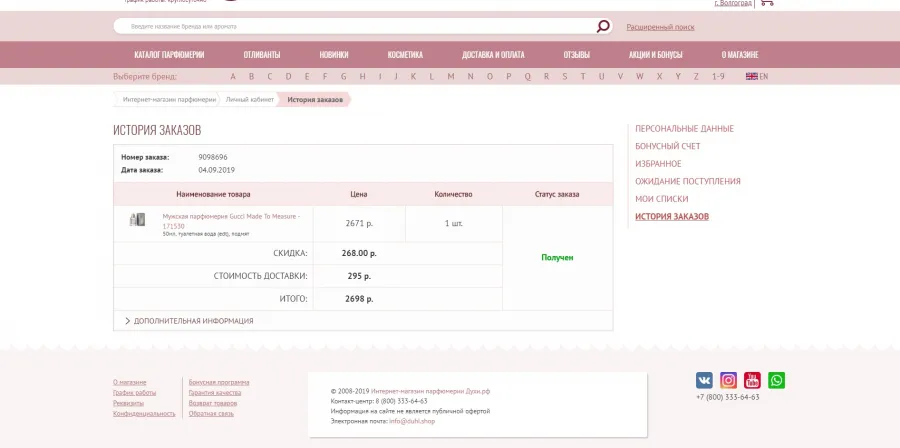Open footer Реквизиты link
This screenshot has height=448, width=900.
(x=128, y=403)
